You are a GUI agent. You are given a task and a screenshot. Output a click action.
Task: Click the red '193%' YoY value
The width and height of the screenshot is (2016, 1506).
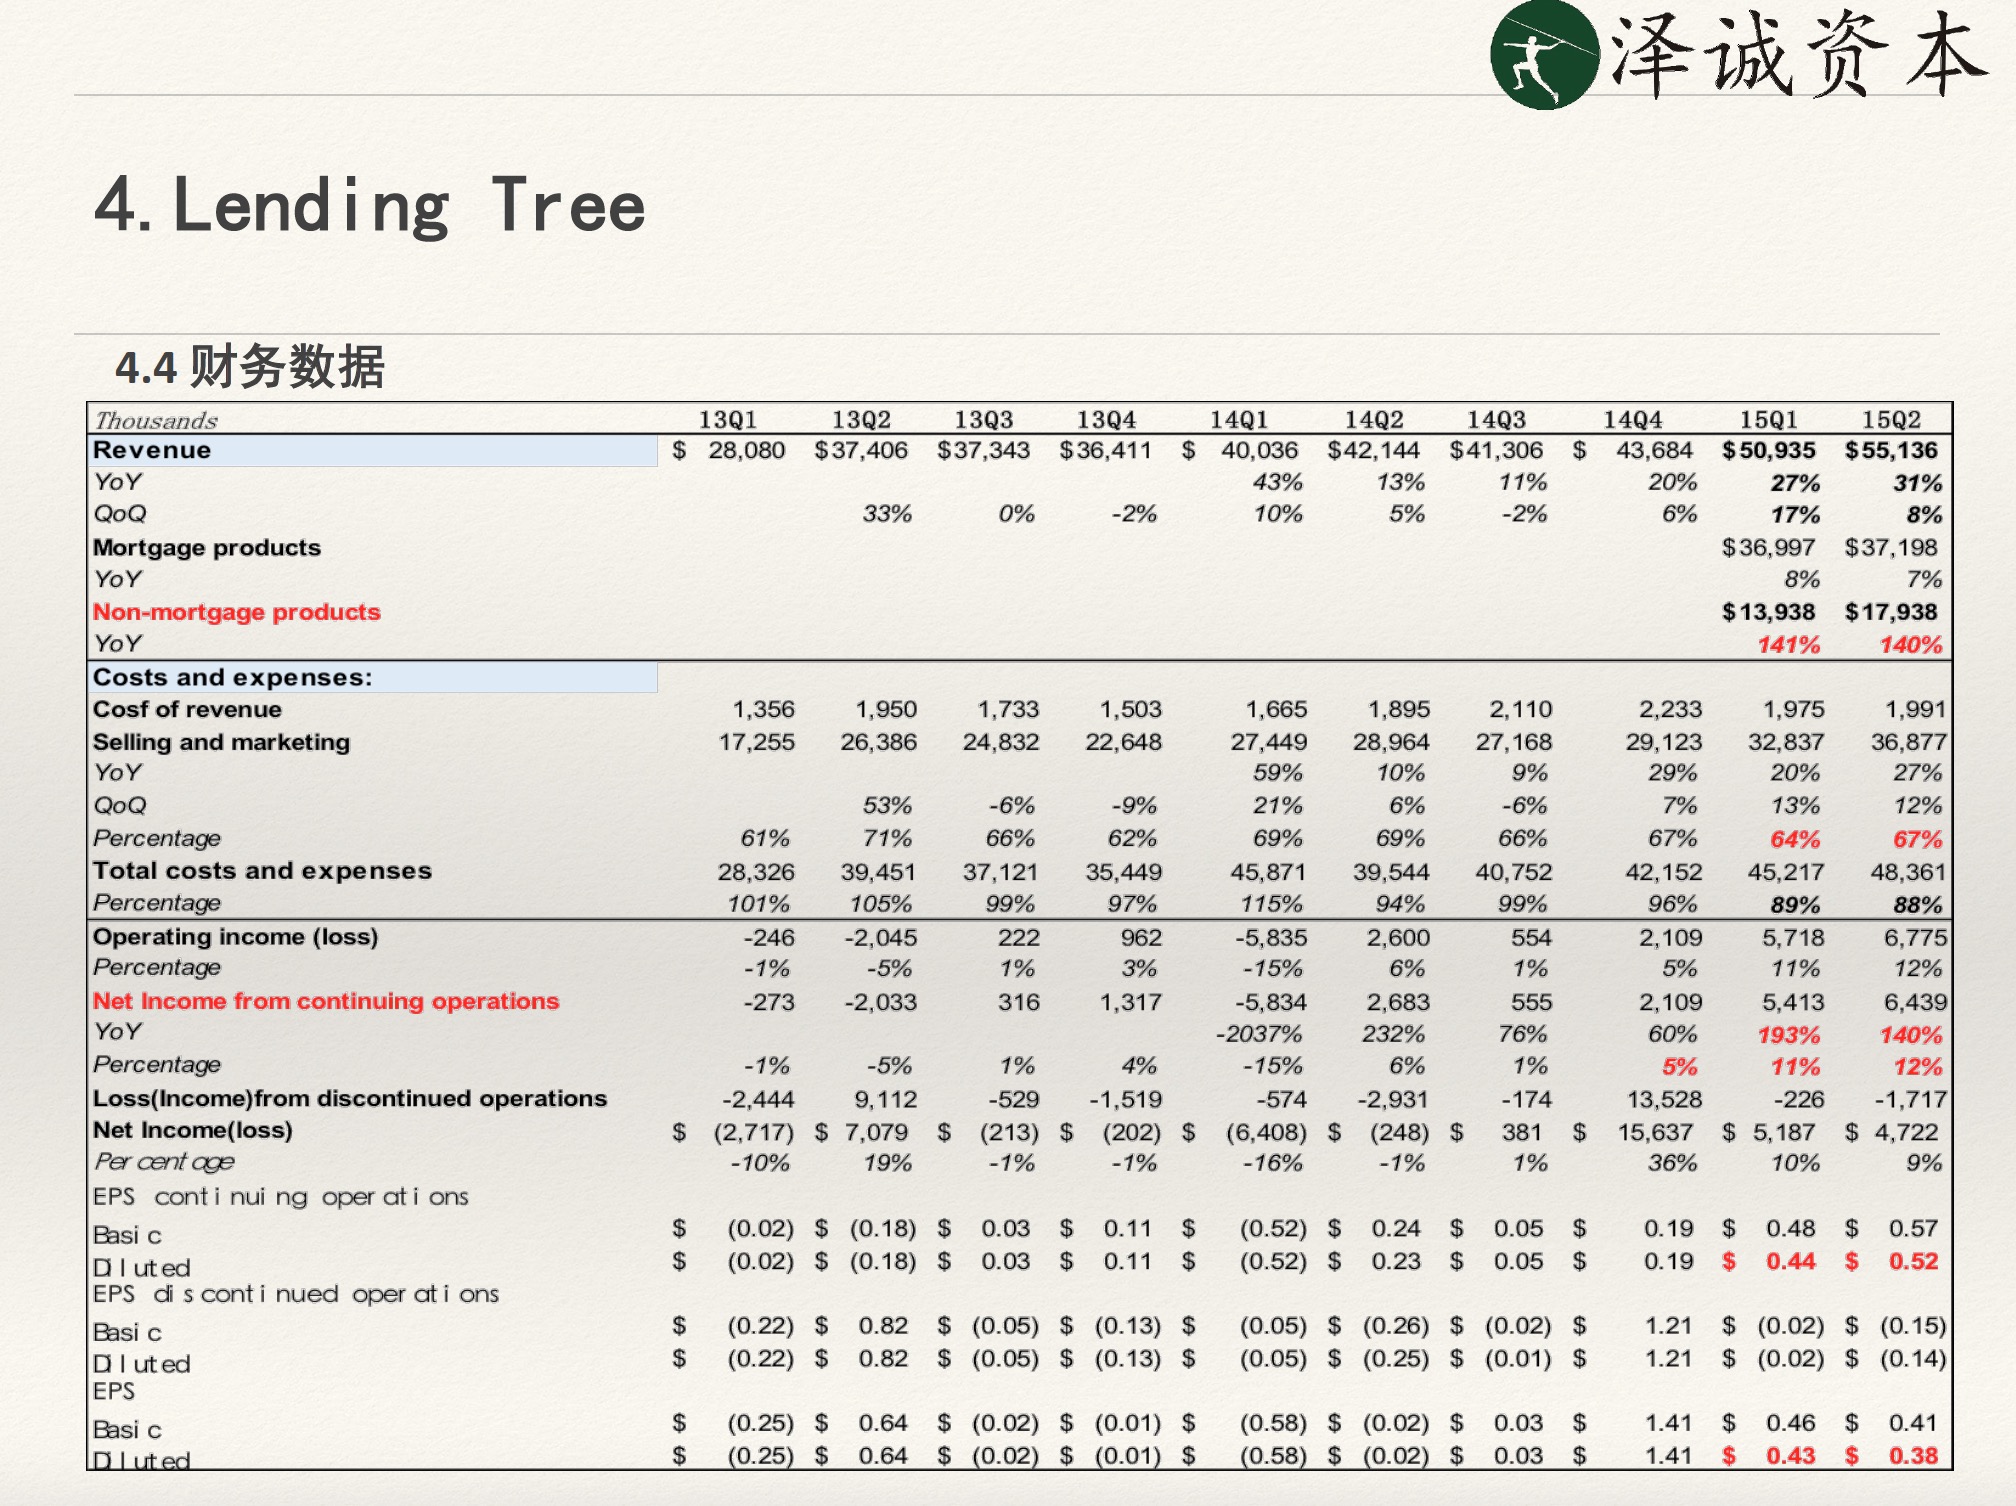1789,1035
